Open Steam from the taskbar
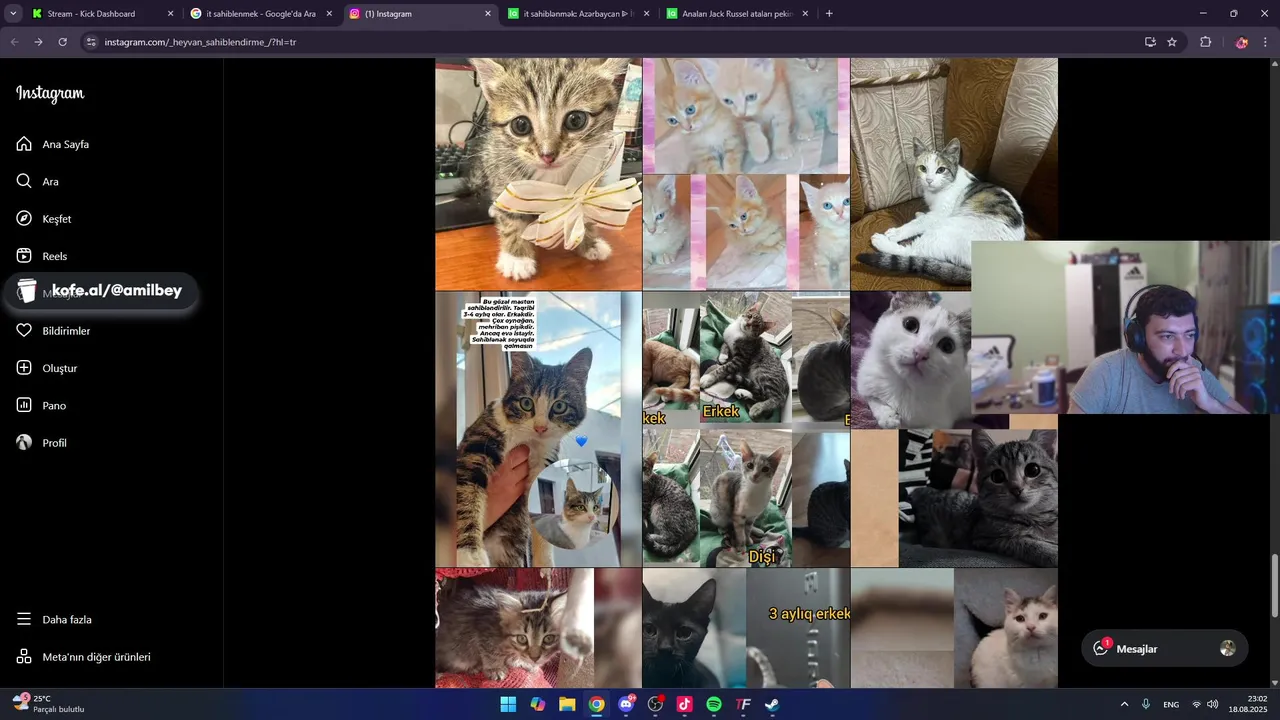The width and height of the screenshot is (1280, 720). tap(772, 704)
